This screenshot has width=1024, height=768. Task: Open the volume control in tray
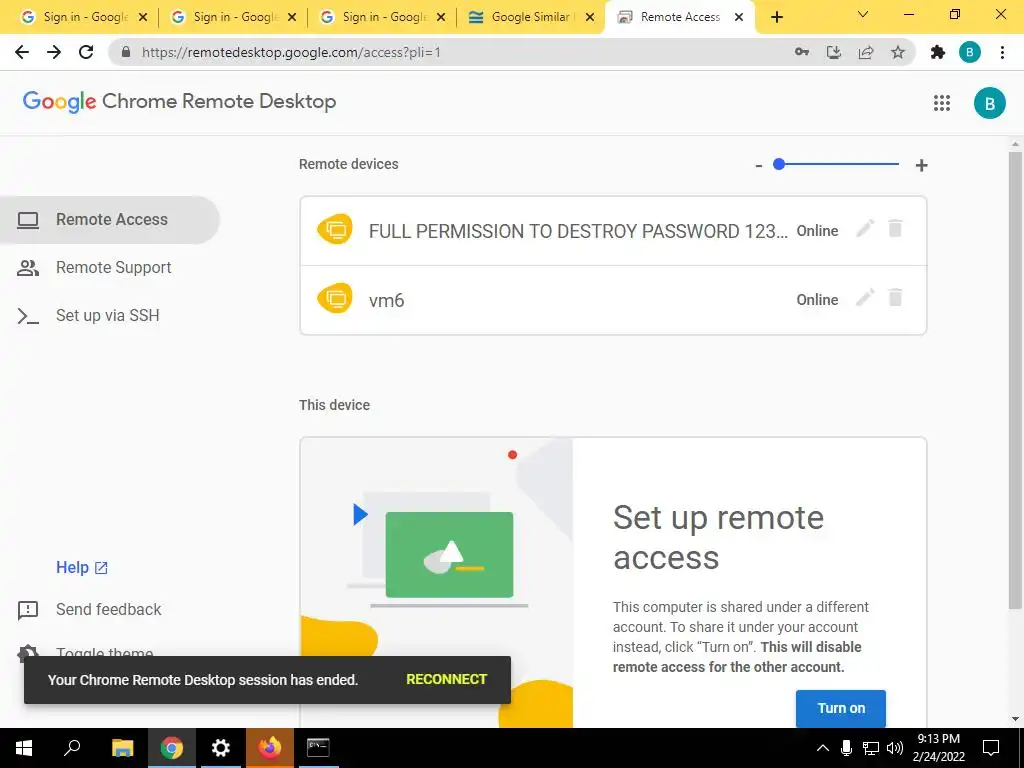[x=895, y=748]
